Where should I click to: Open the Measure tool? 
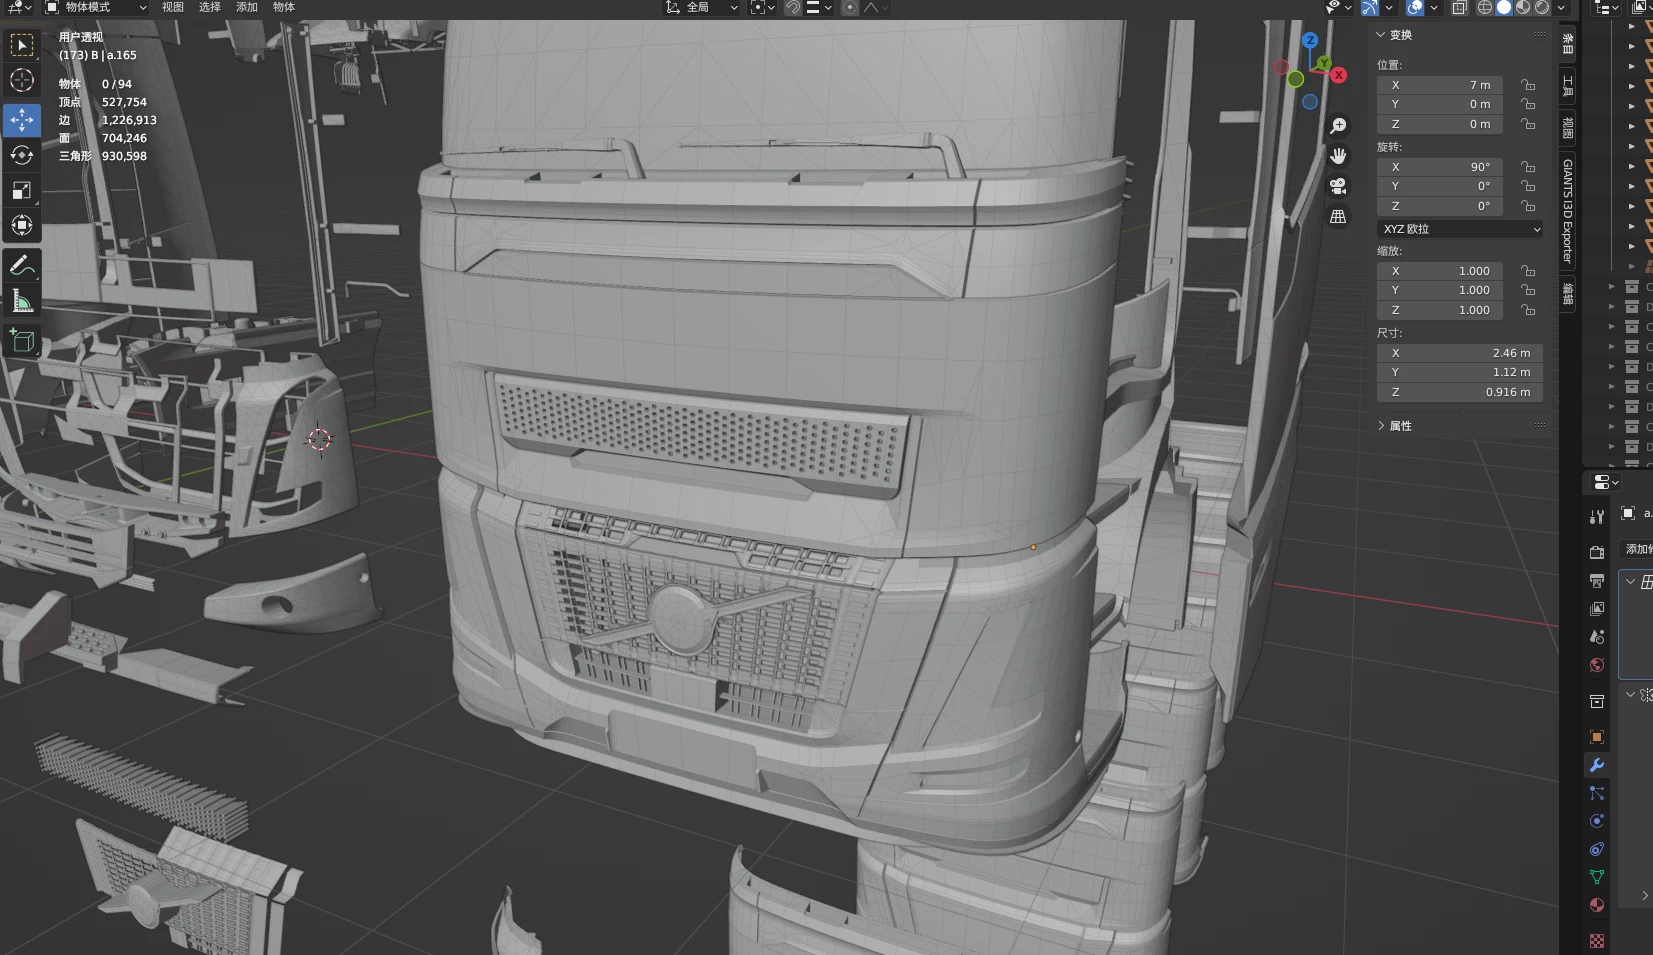tap(21, 301)
